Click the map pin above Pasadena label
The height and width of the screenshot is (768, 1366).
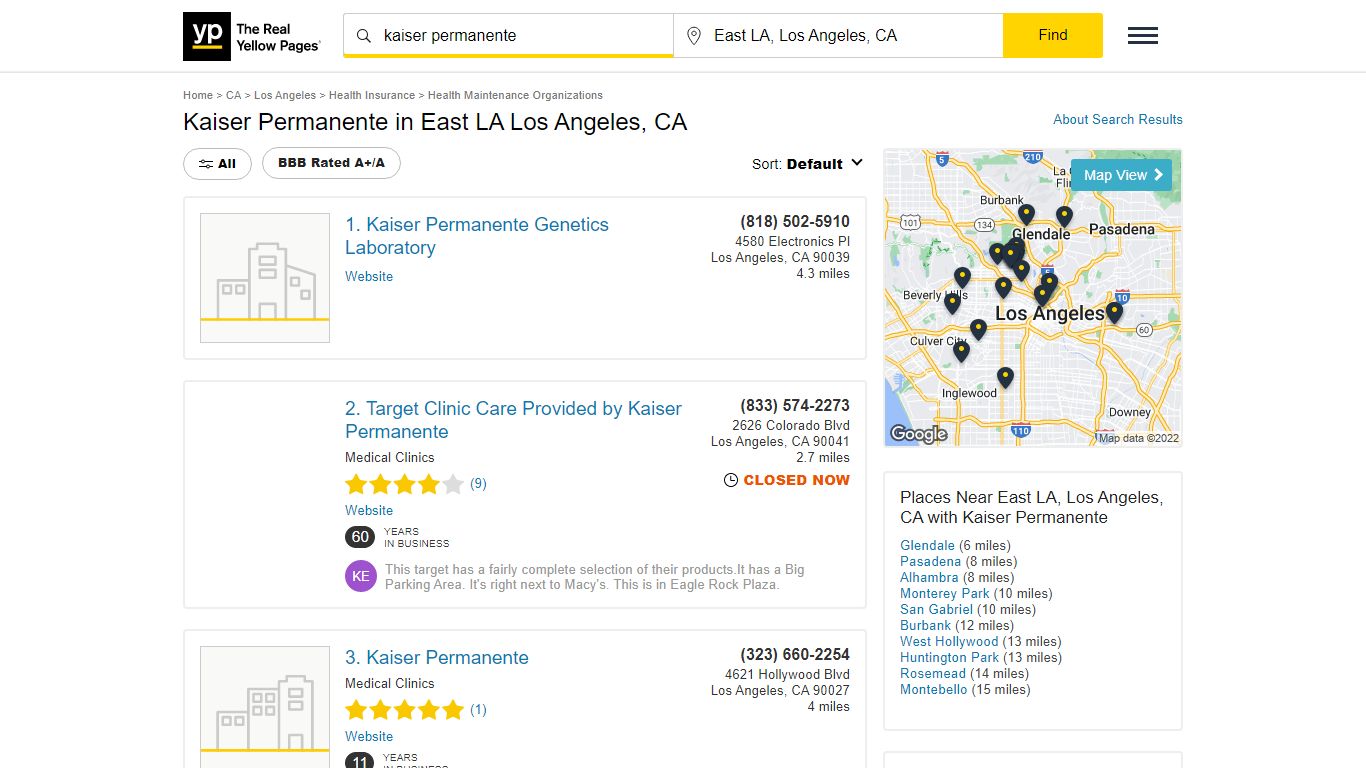coord(1064,216)
